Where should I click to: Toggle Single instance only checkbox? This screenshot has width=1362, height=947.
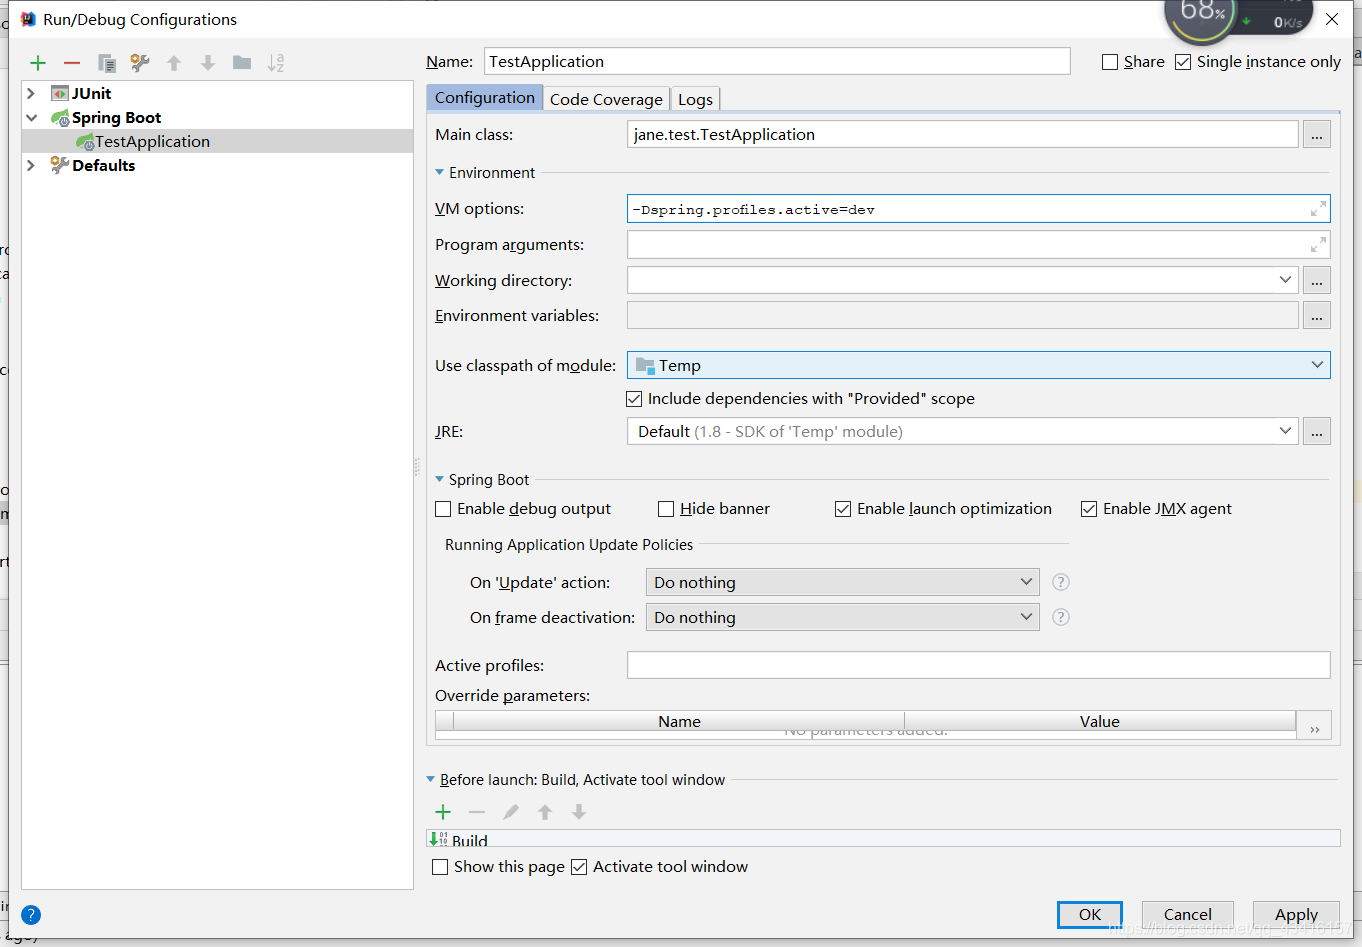coord(1183,62)
